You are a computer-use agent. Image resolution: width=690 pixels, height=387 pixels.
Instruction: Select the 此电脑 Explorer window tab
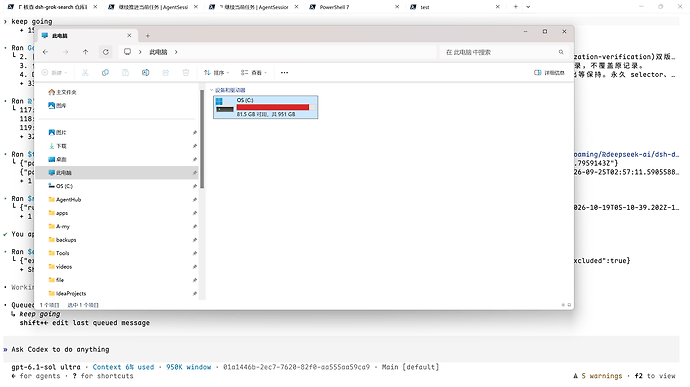pyautogui.click(x=87, y=36)
